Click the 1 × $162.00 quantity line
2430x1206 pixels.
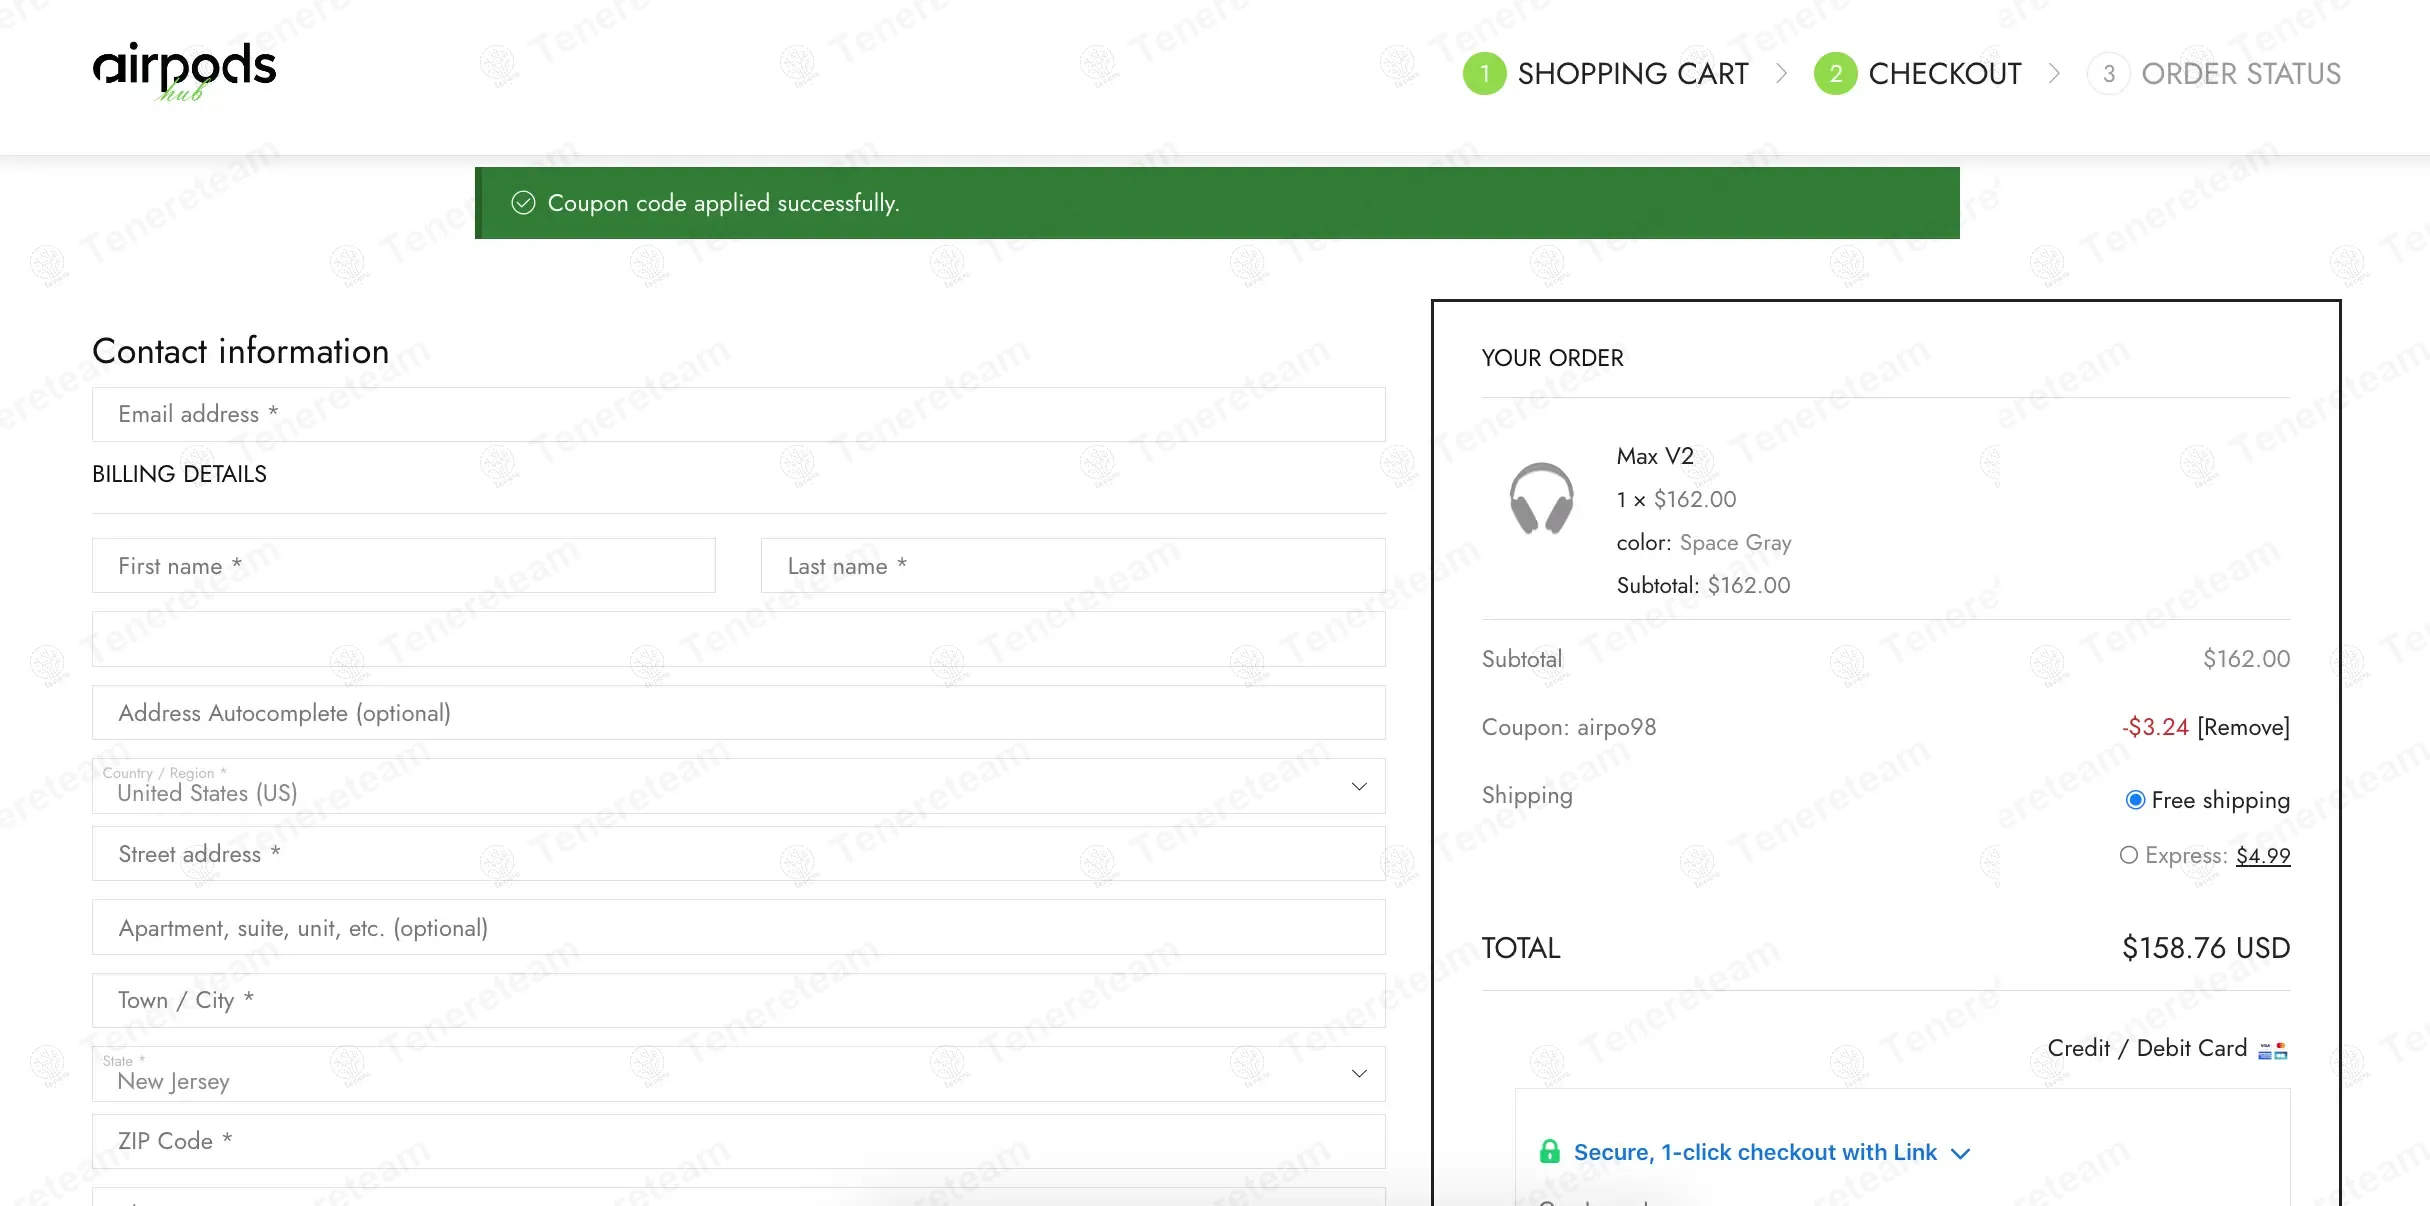coord(1677,499)
